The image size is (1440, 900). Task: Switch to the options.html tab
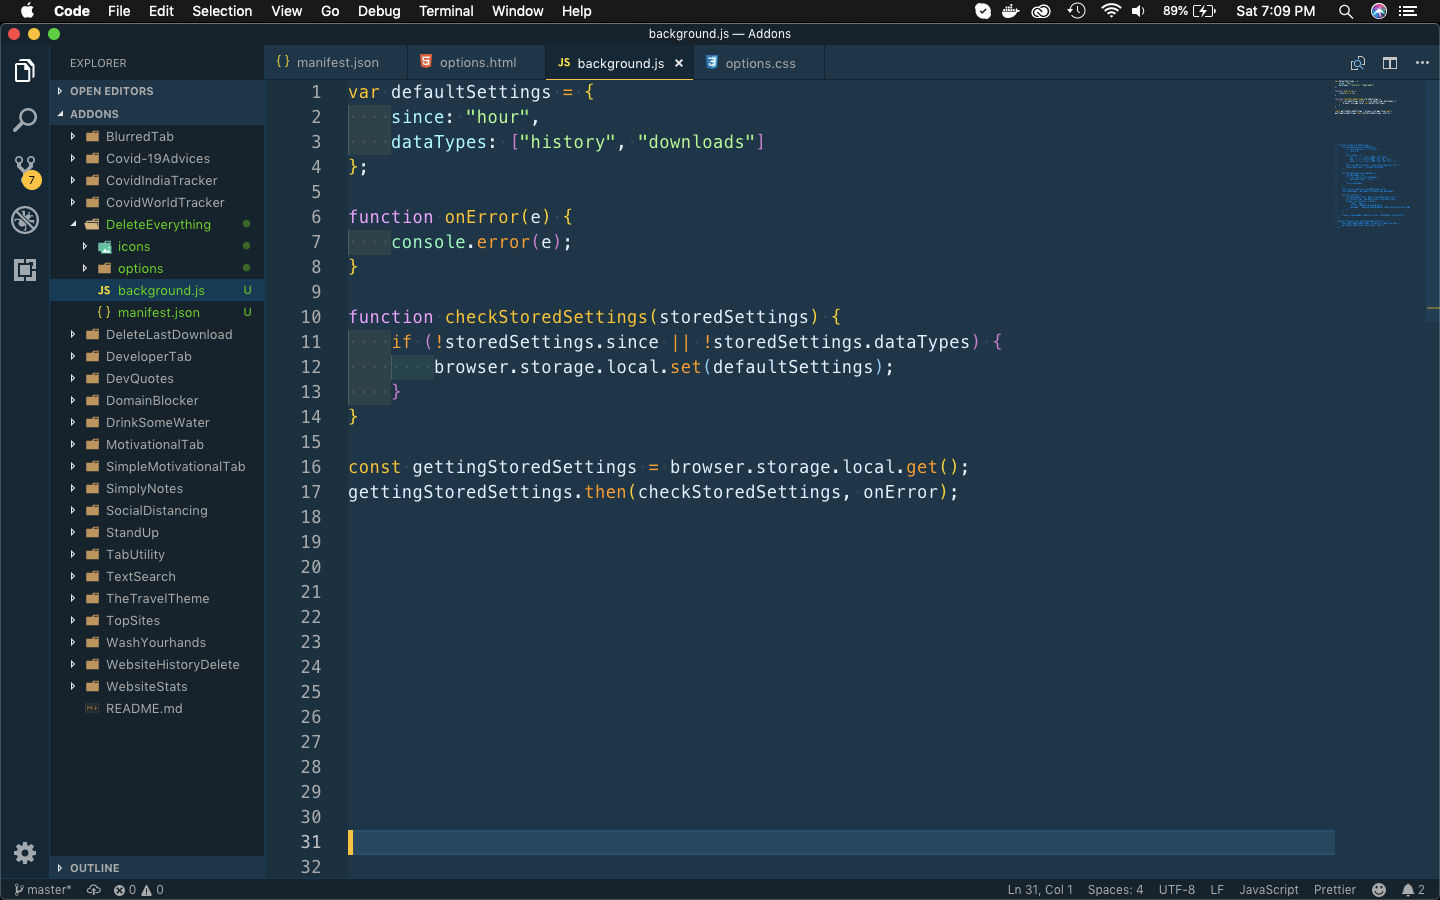[477, 62]
